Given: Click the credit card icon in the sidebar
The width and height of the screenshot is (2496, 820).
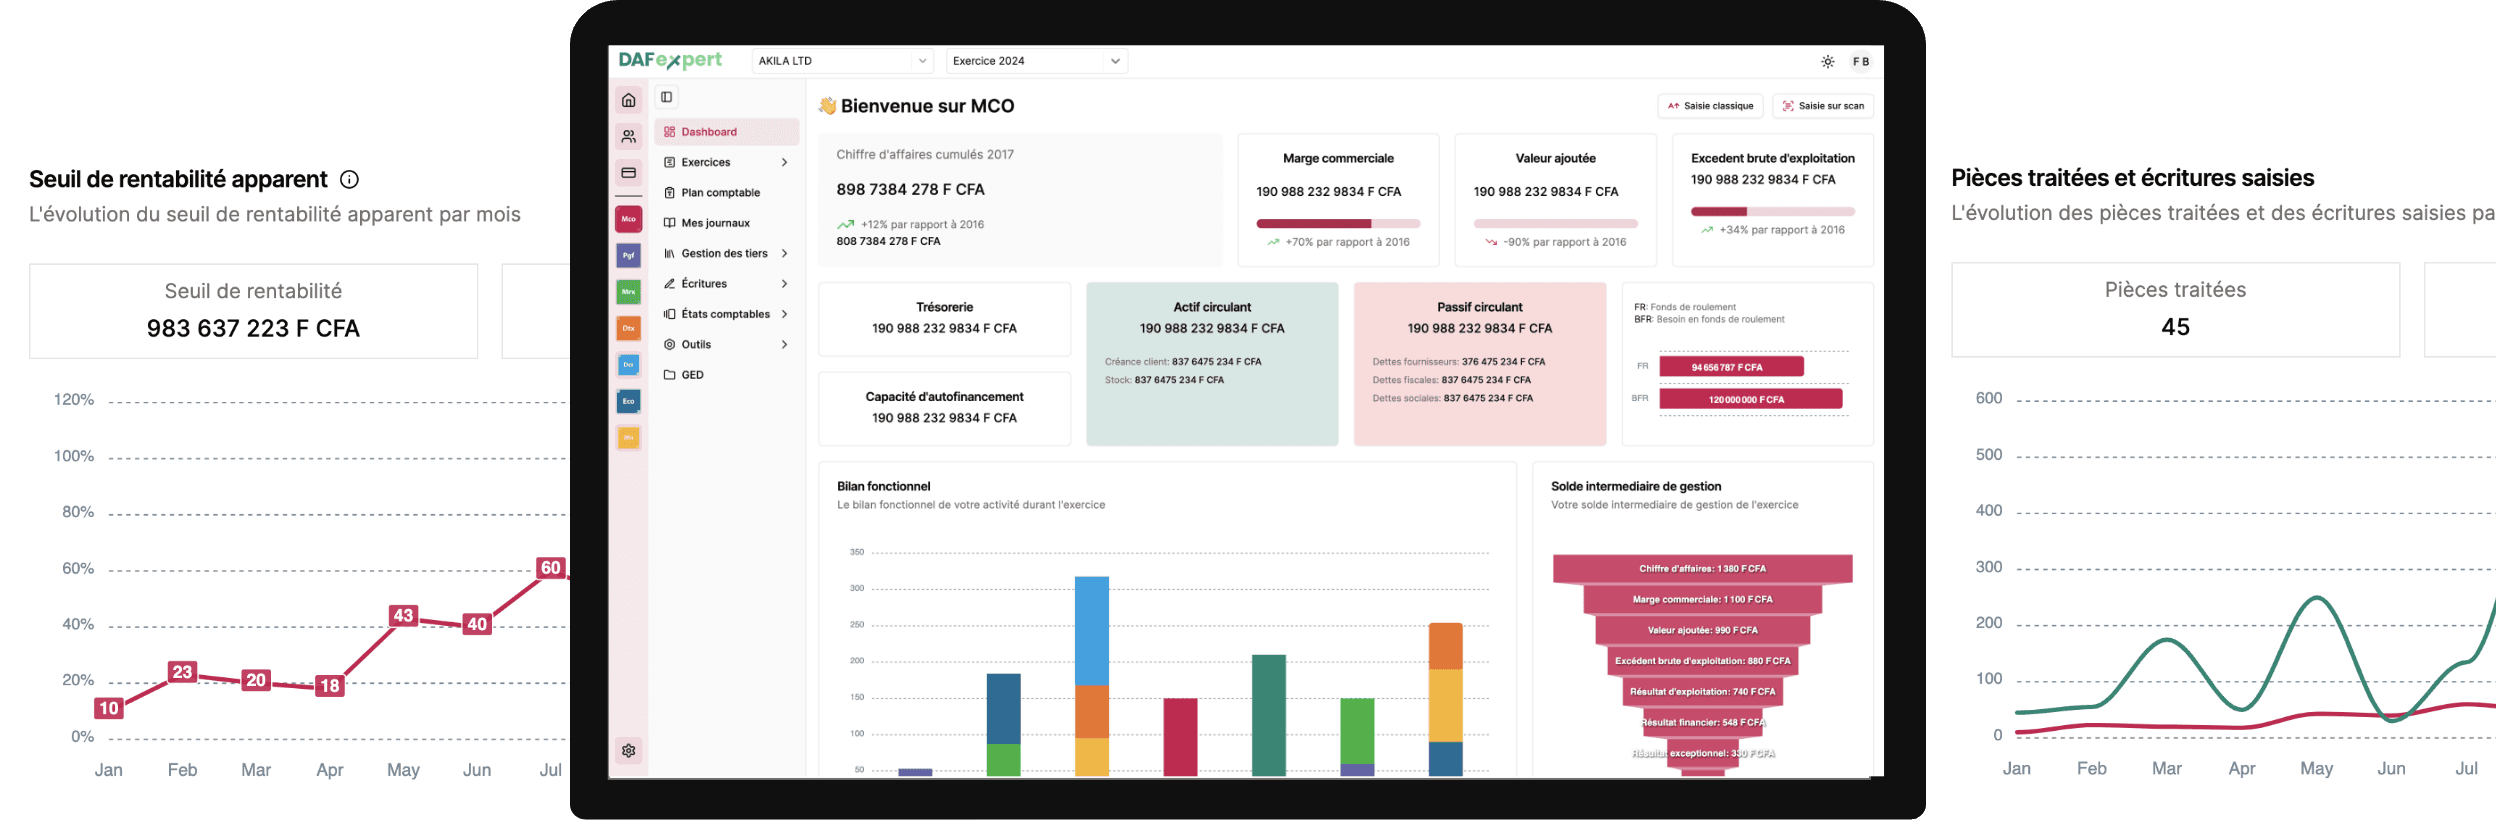Looking at the screenshot, I should [x=628, y=173].
